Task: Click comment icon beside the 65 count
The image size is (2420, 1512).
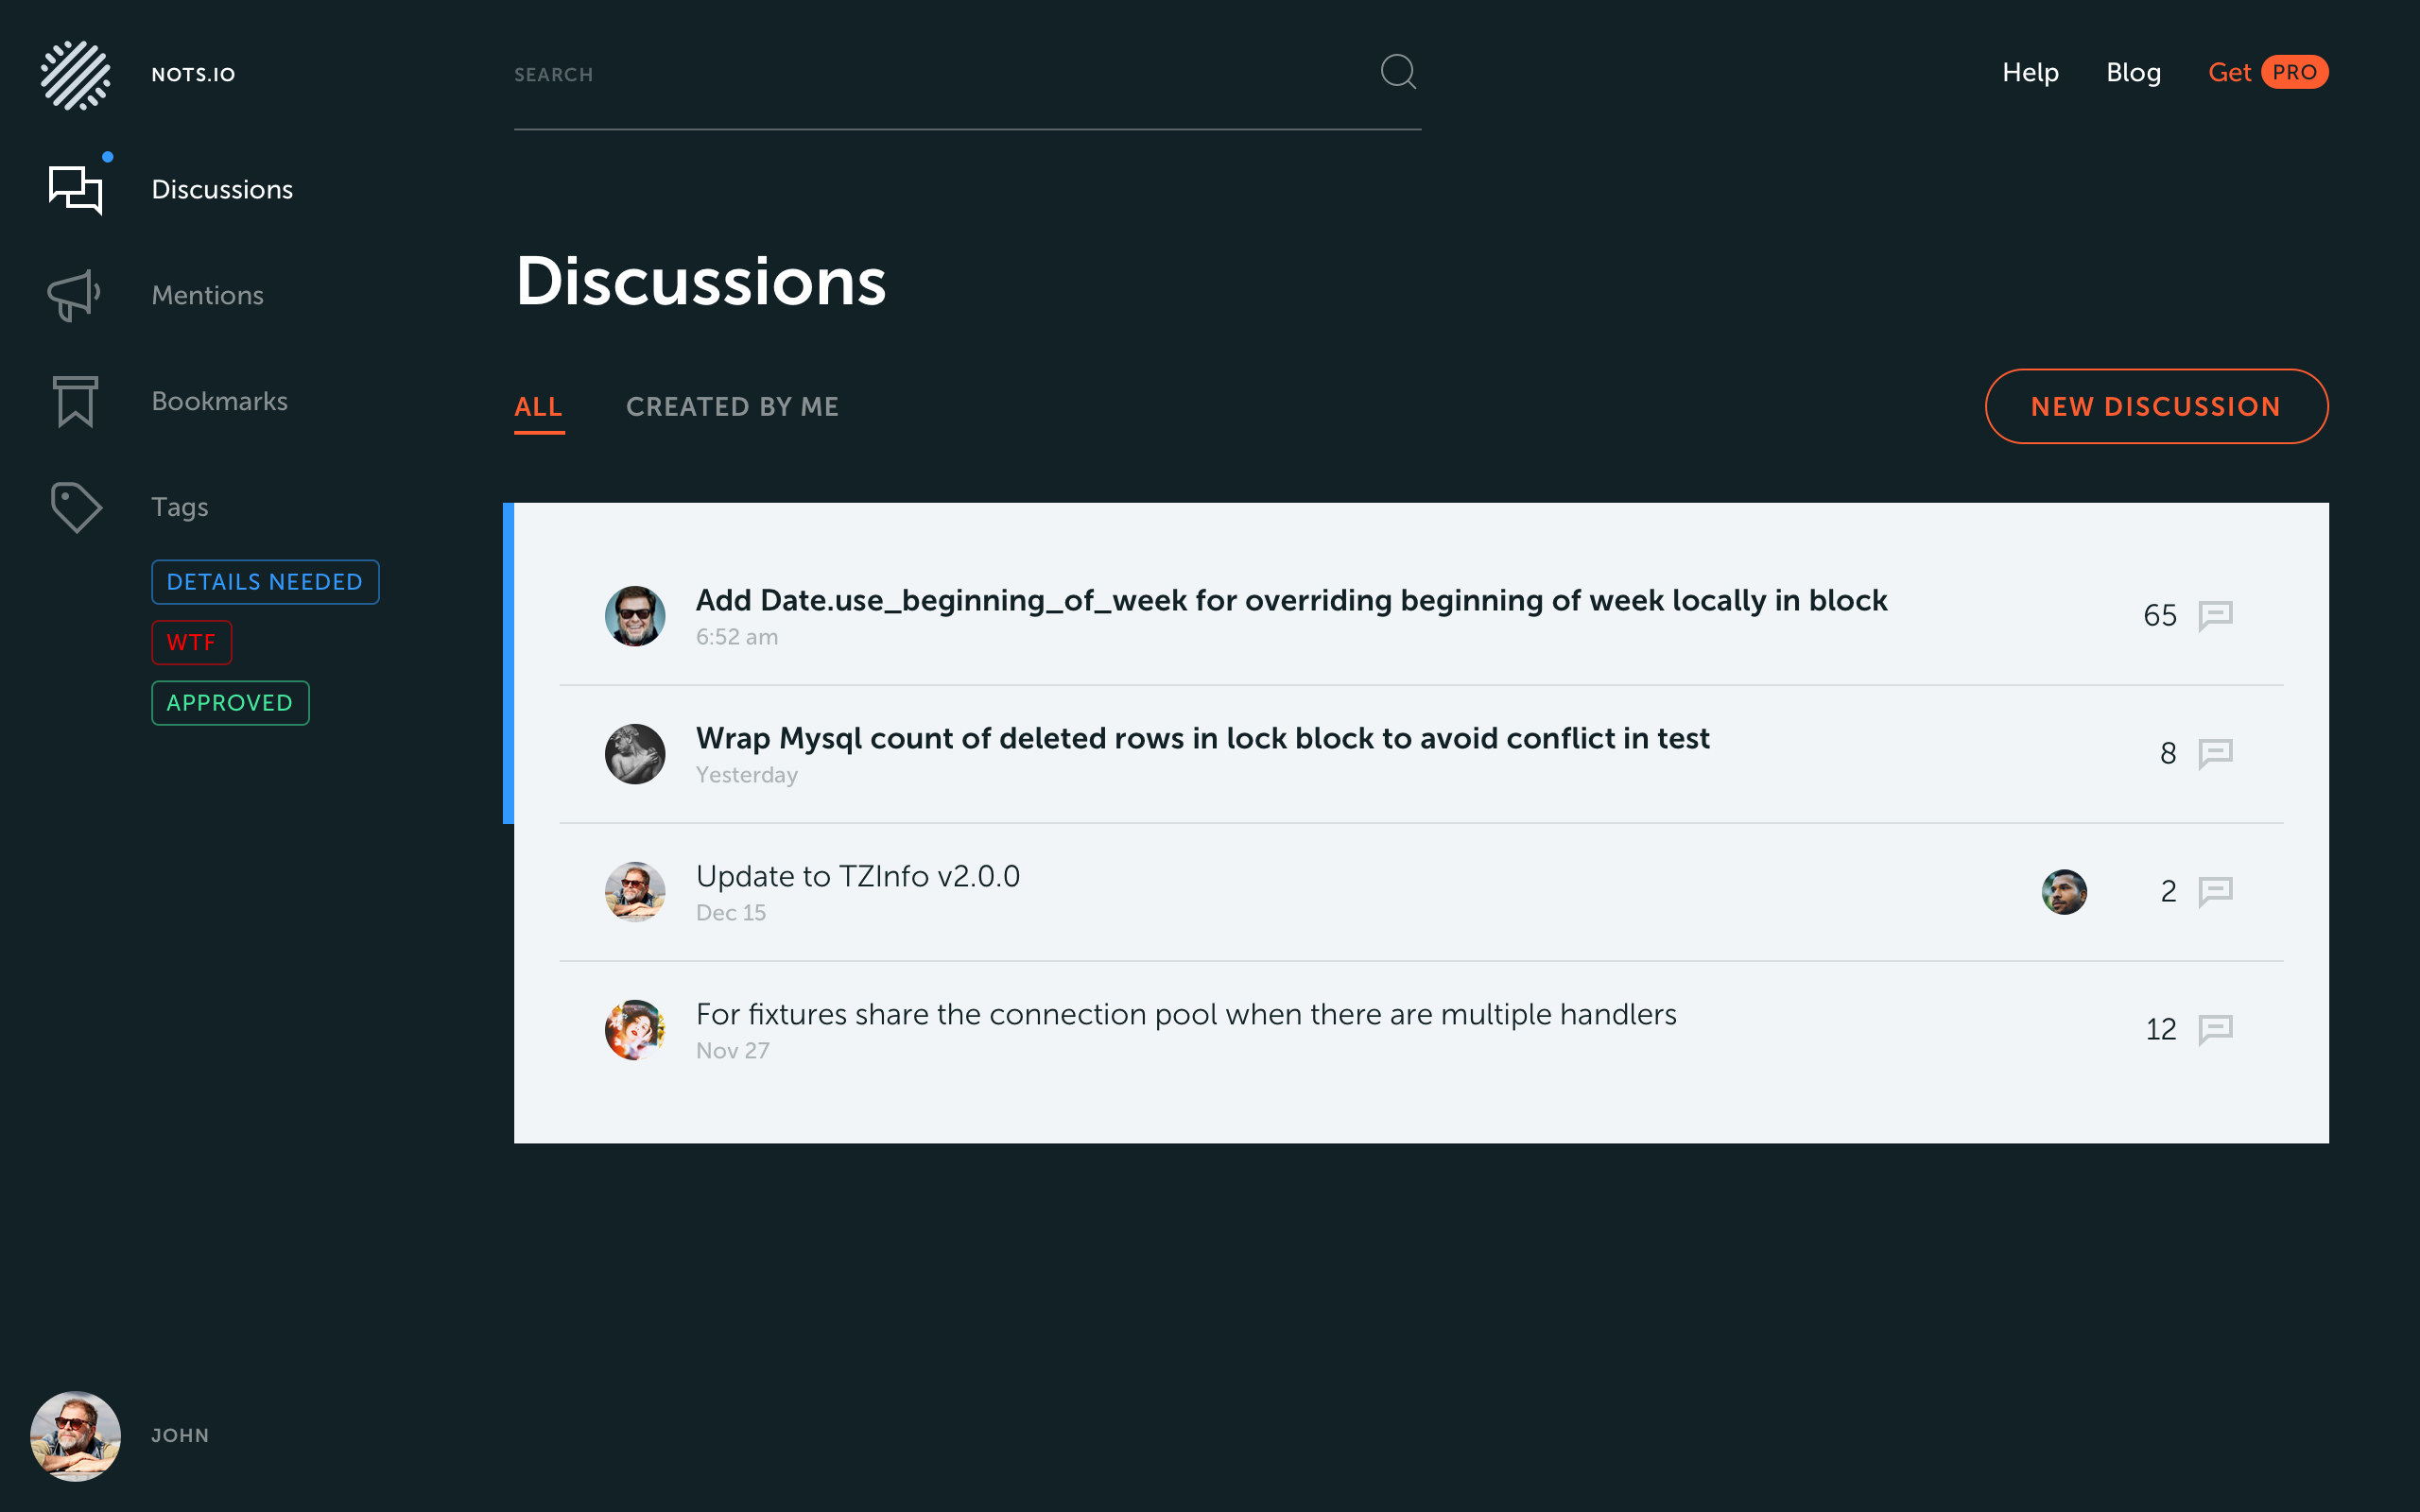Action: pos(2215,615)
